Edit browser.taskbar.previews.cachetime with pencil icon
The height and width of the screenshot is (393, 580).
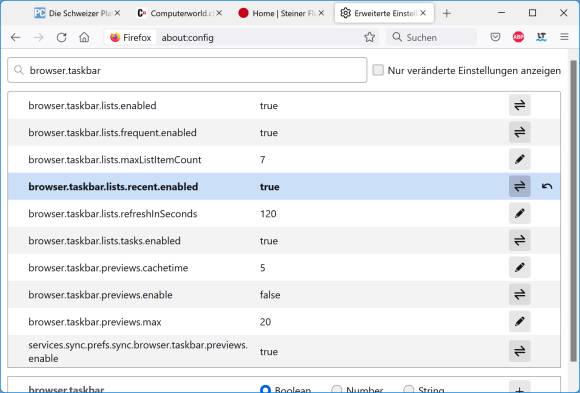519,268
